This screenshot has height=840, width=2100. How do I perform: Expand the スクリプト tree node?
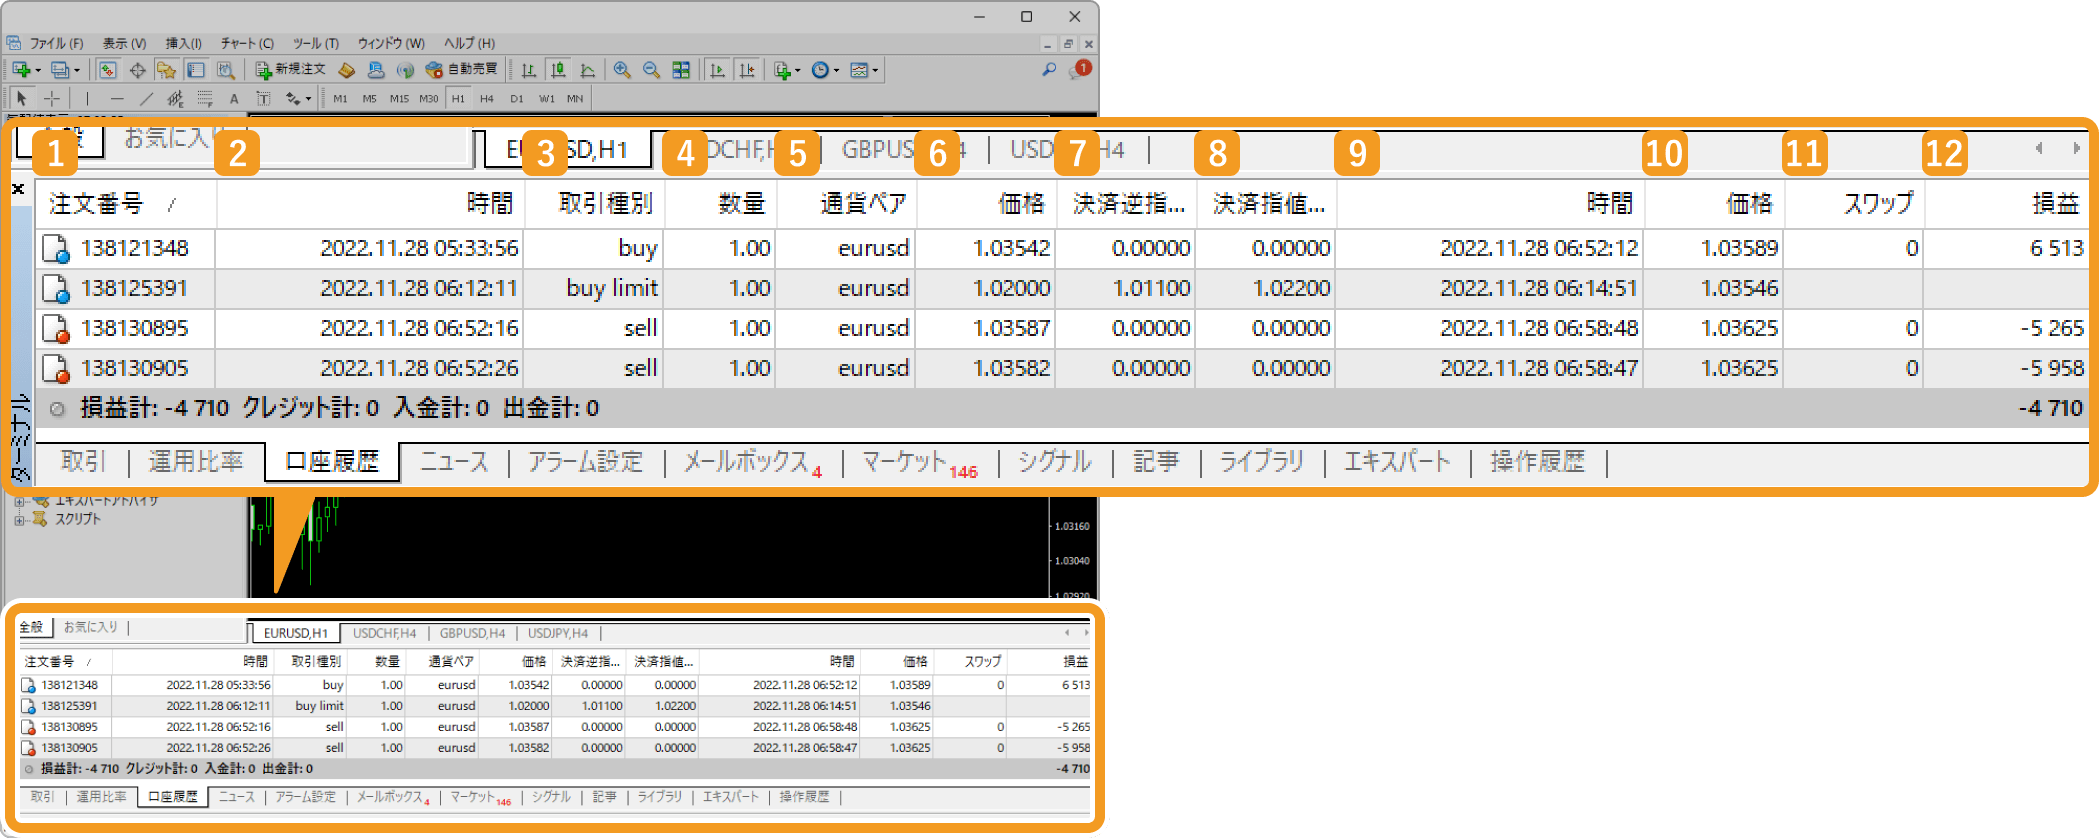tap(18, 519)
